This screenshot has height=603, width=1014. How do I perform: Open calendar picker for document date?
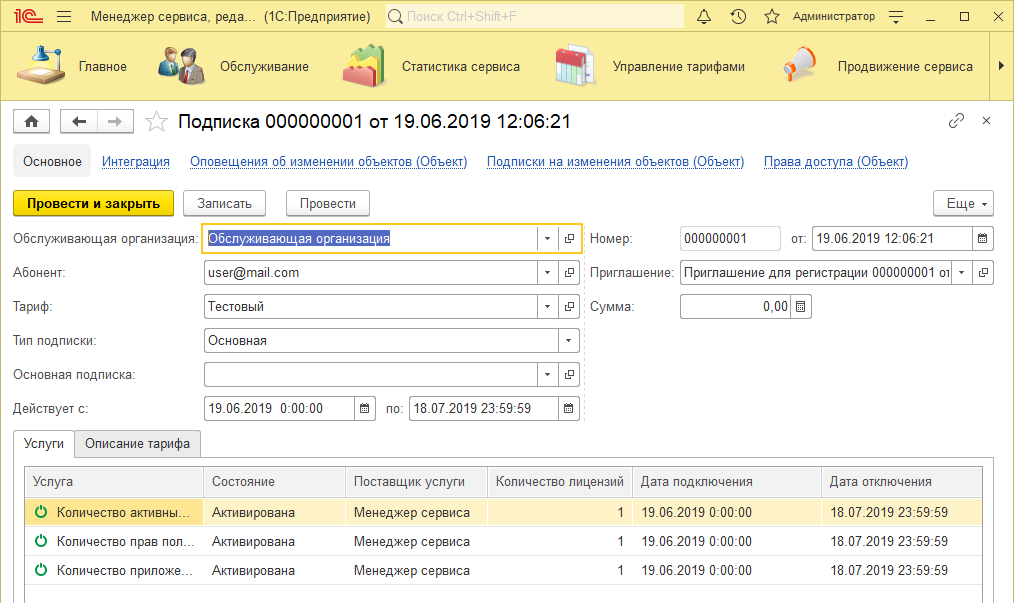[x=983, y=239]
